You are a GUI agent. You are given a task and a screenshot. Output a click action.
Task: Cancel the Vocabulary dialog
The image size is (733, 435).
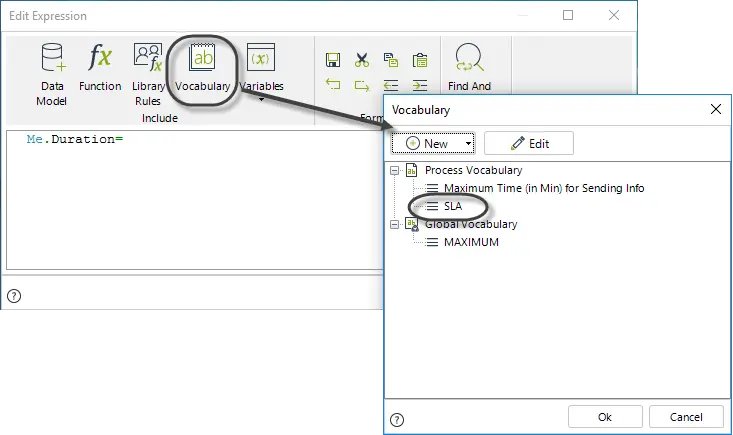tap(686, 417)
